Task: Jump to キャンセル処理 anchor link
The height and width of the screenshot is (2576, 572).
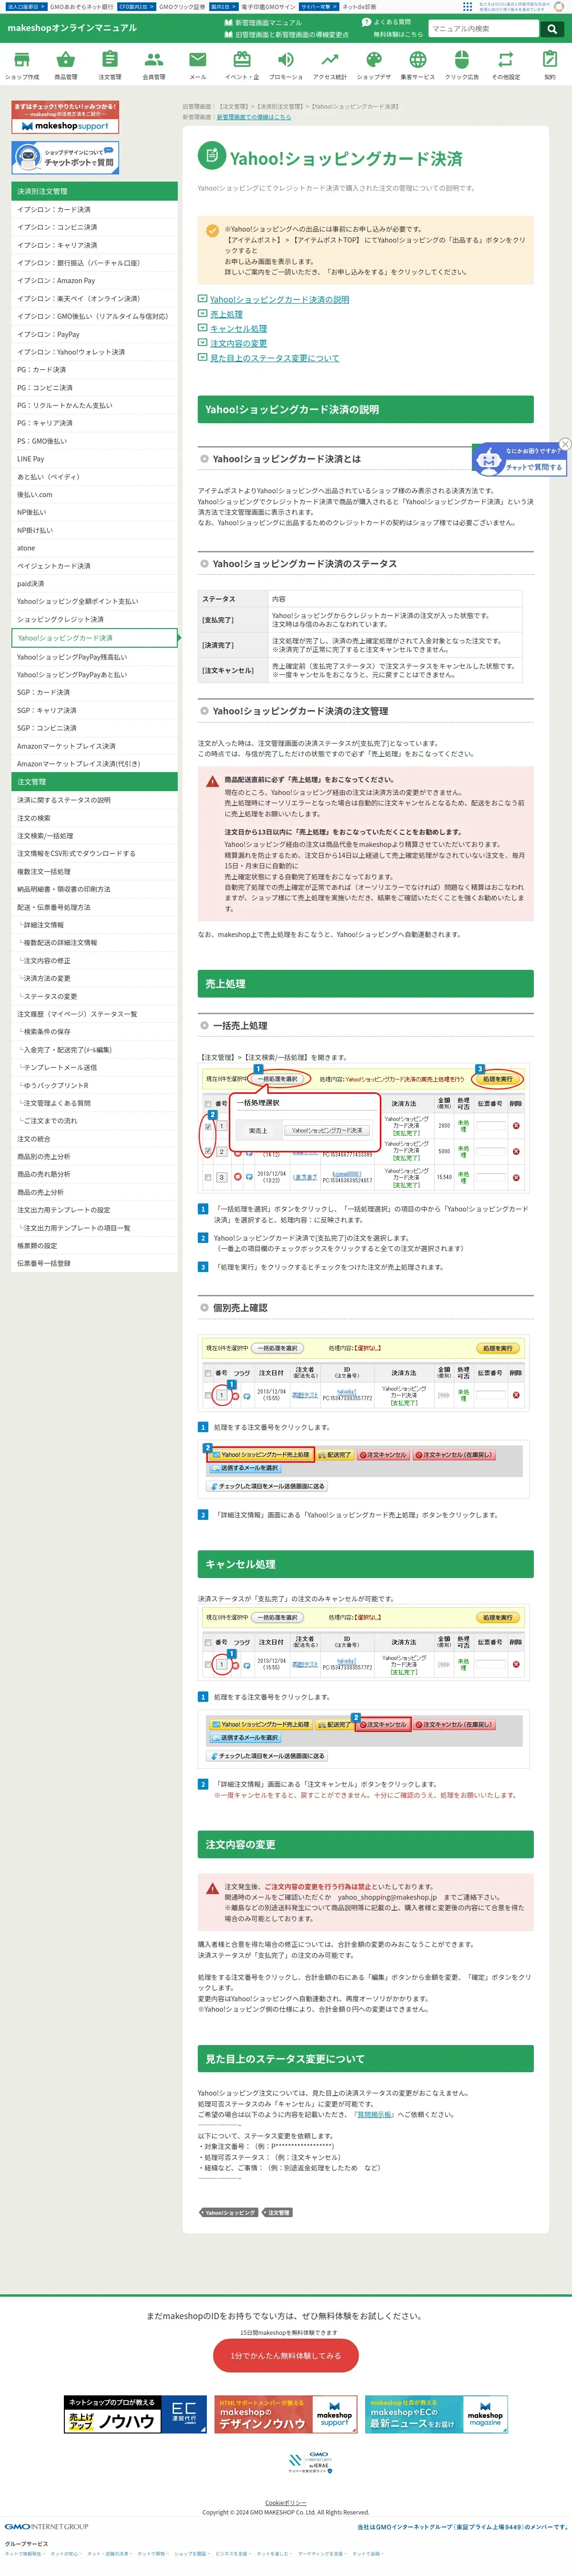Action: click(238, 328)
